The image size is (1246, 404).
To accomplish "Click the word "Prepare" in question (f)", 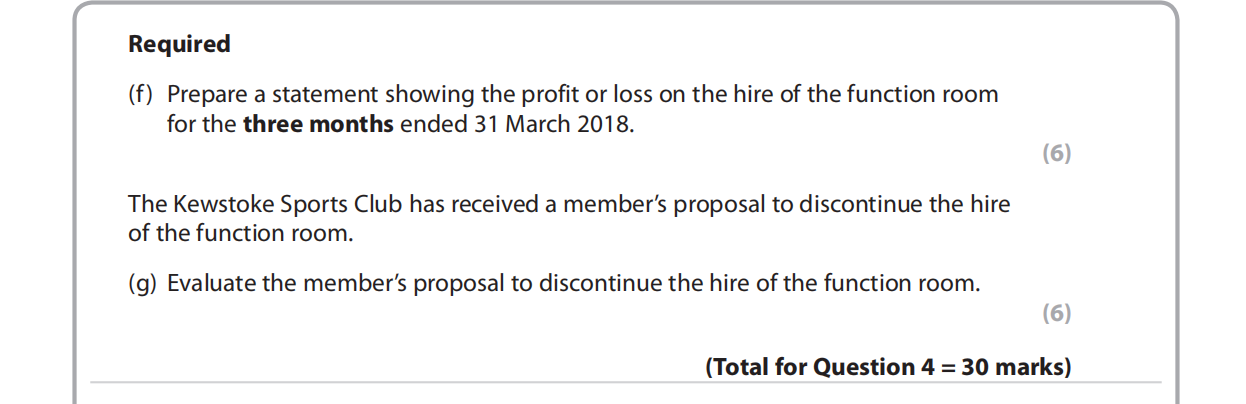I will (204, 95).
